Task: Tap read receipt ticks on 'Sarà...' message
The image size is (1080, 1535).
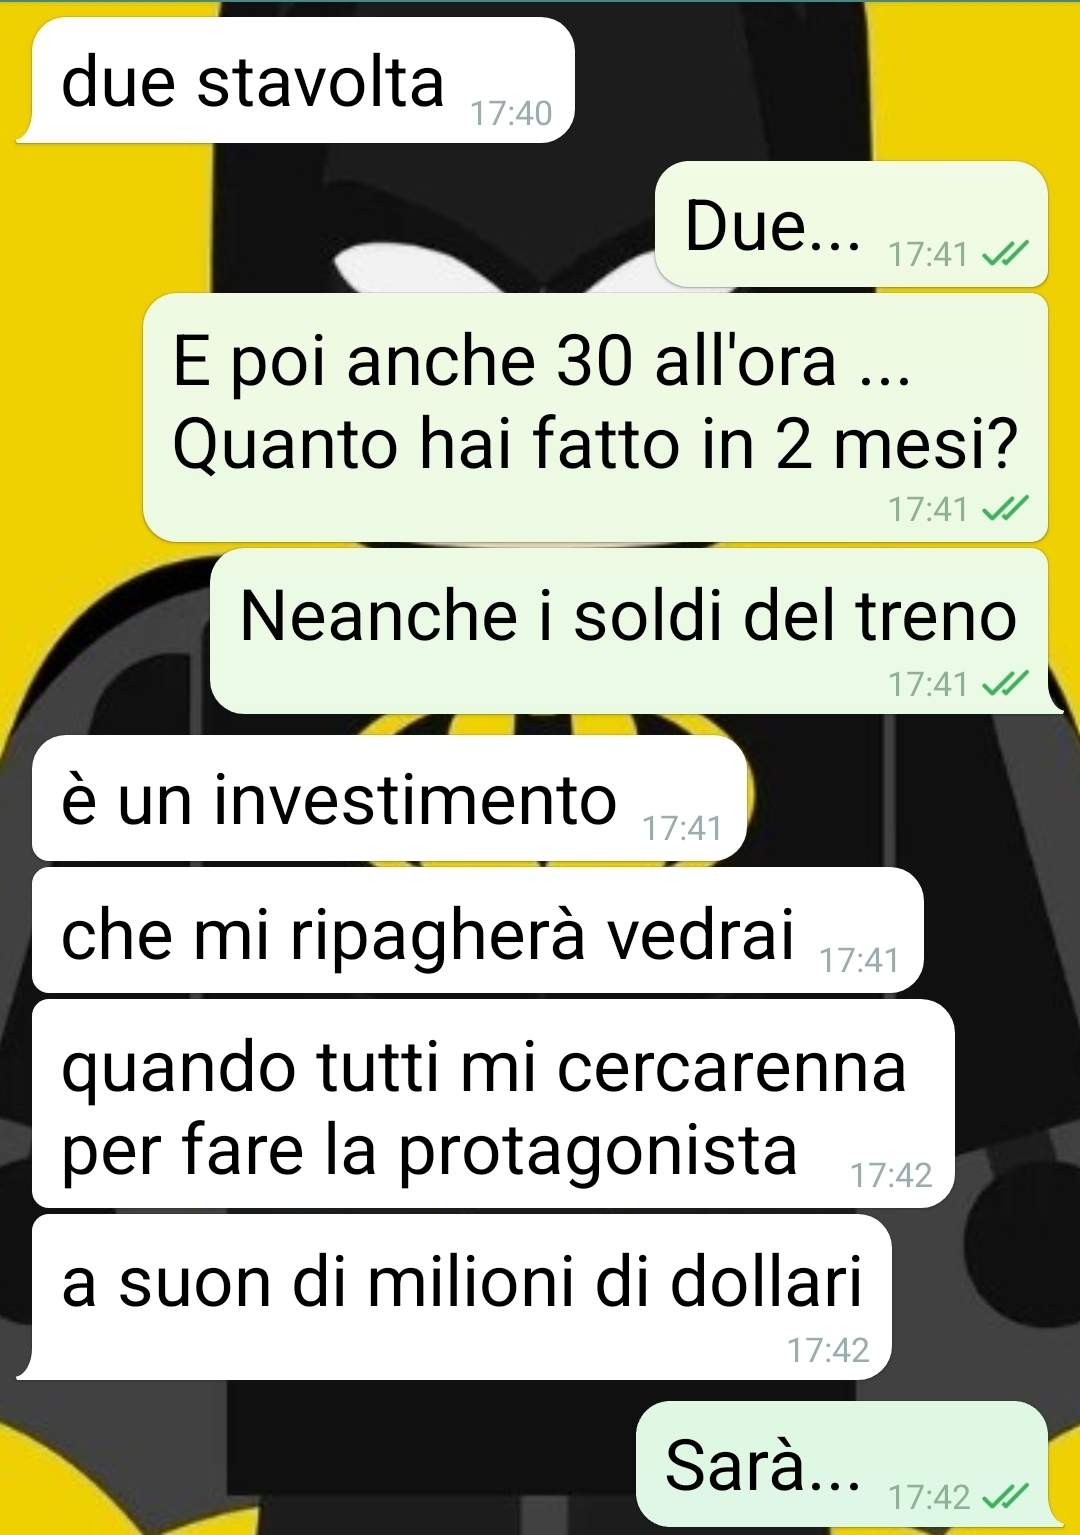Action: (x=1004, y=1498)
